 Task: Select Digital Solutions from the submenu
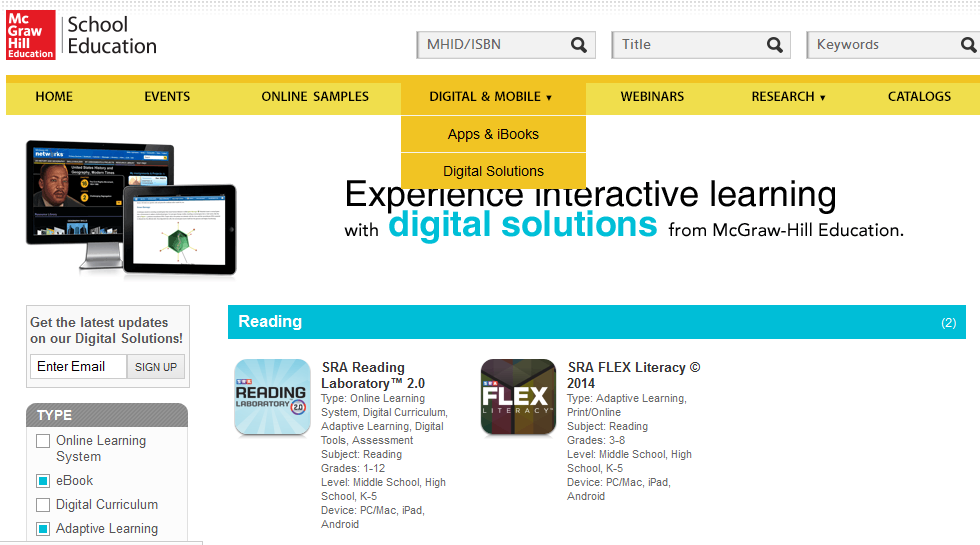[x=493, y=171]
